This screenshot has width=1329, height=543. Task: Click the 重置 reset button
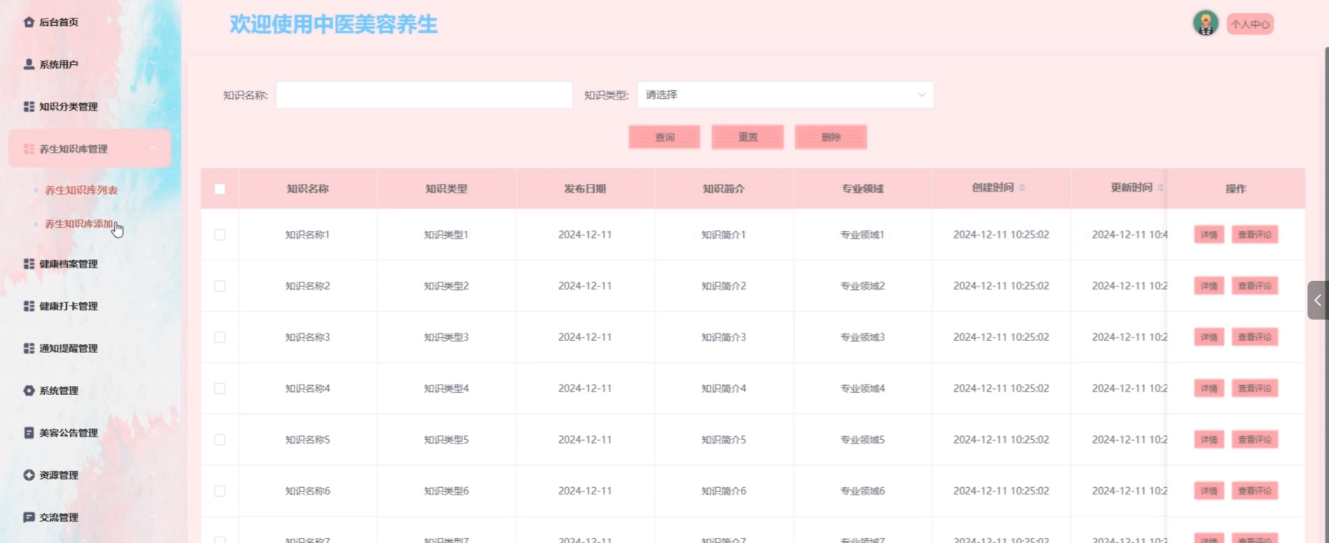coord(748,137)
